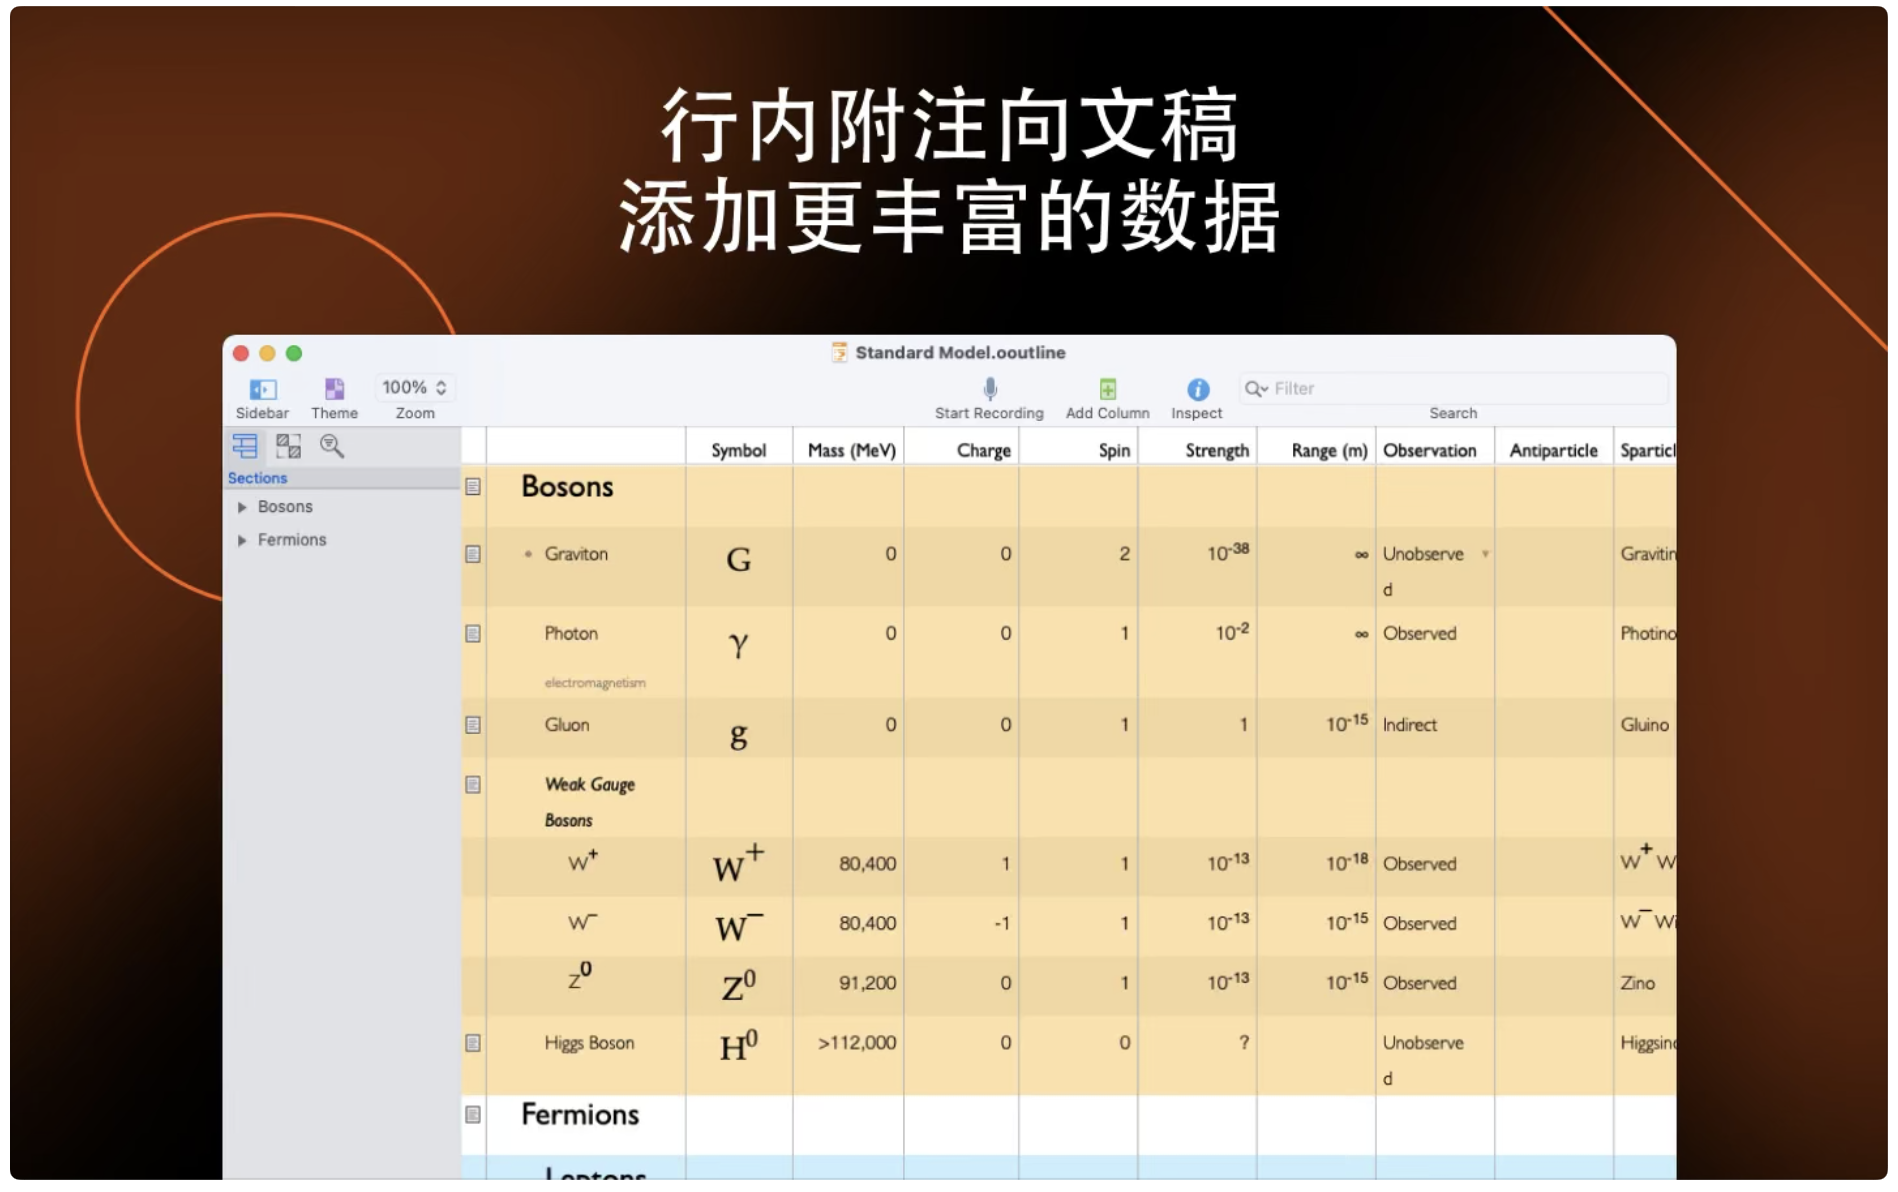This screenshot has width=1898, height=1192.
Task: Expand the Bosons section in the Sections sidebar
Action: (242, 507)
